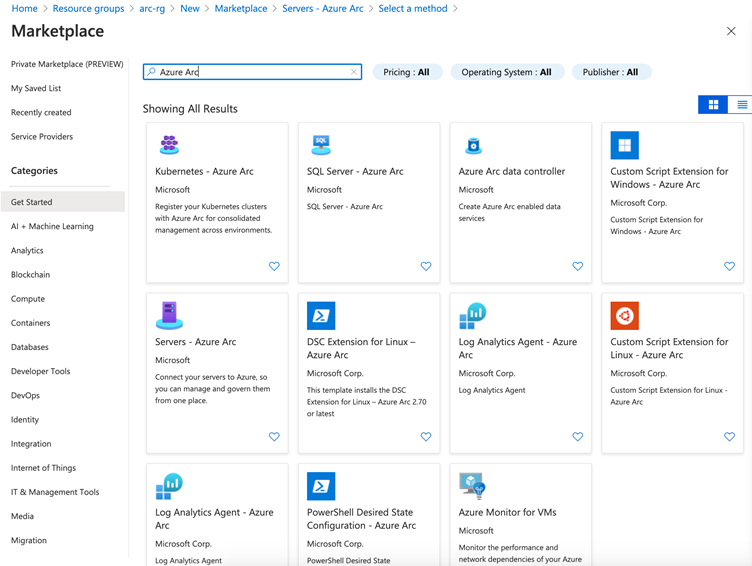The width and height of the screenshot is (752, 566).
Task: Favorite Custom Script Extension for Linux
Action: pyautogui.click(x=729, y=436)
